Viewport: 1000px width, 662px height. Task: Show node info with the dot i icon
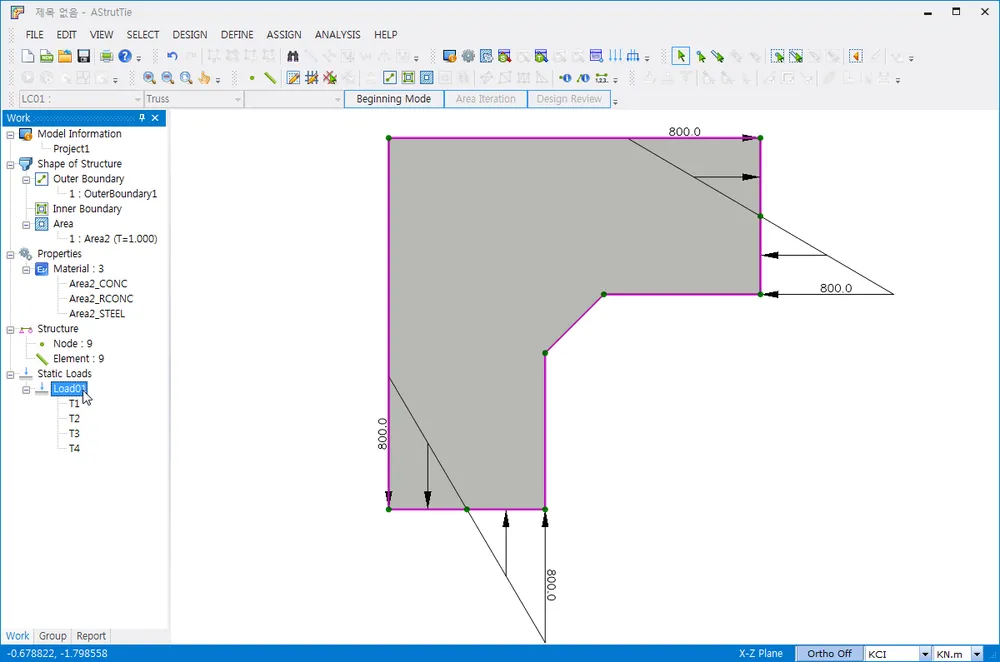click(x=565, y=78)
